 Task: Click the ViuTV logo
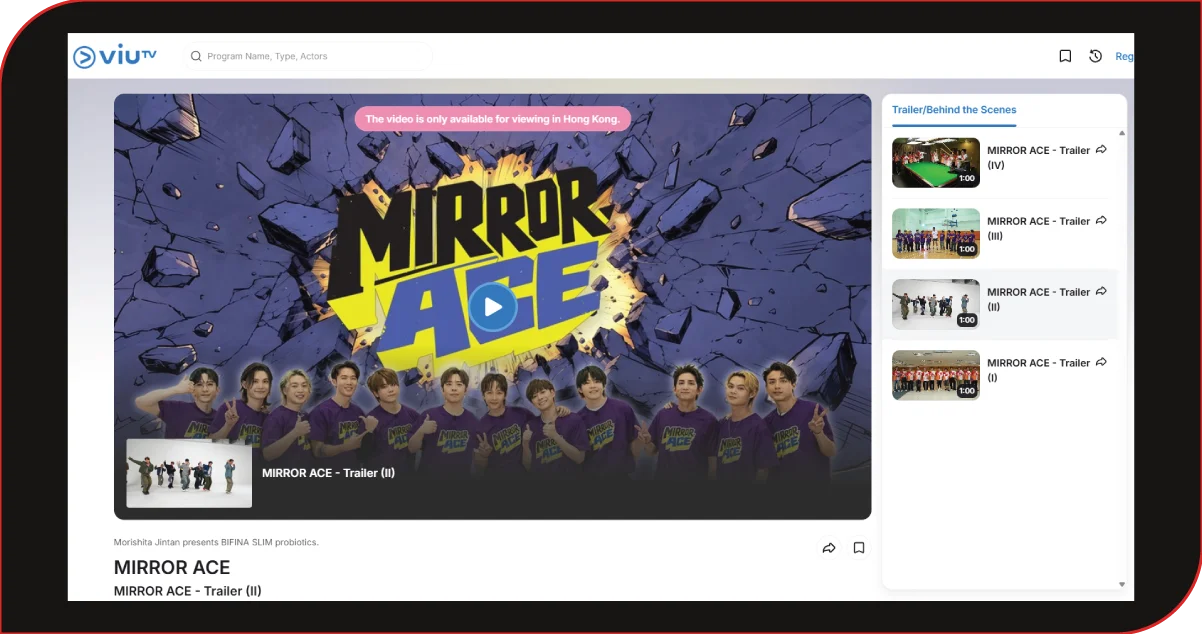point(115,56)
